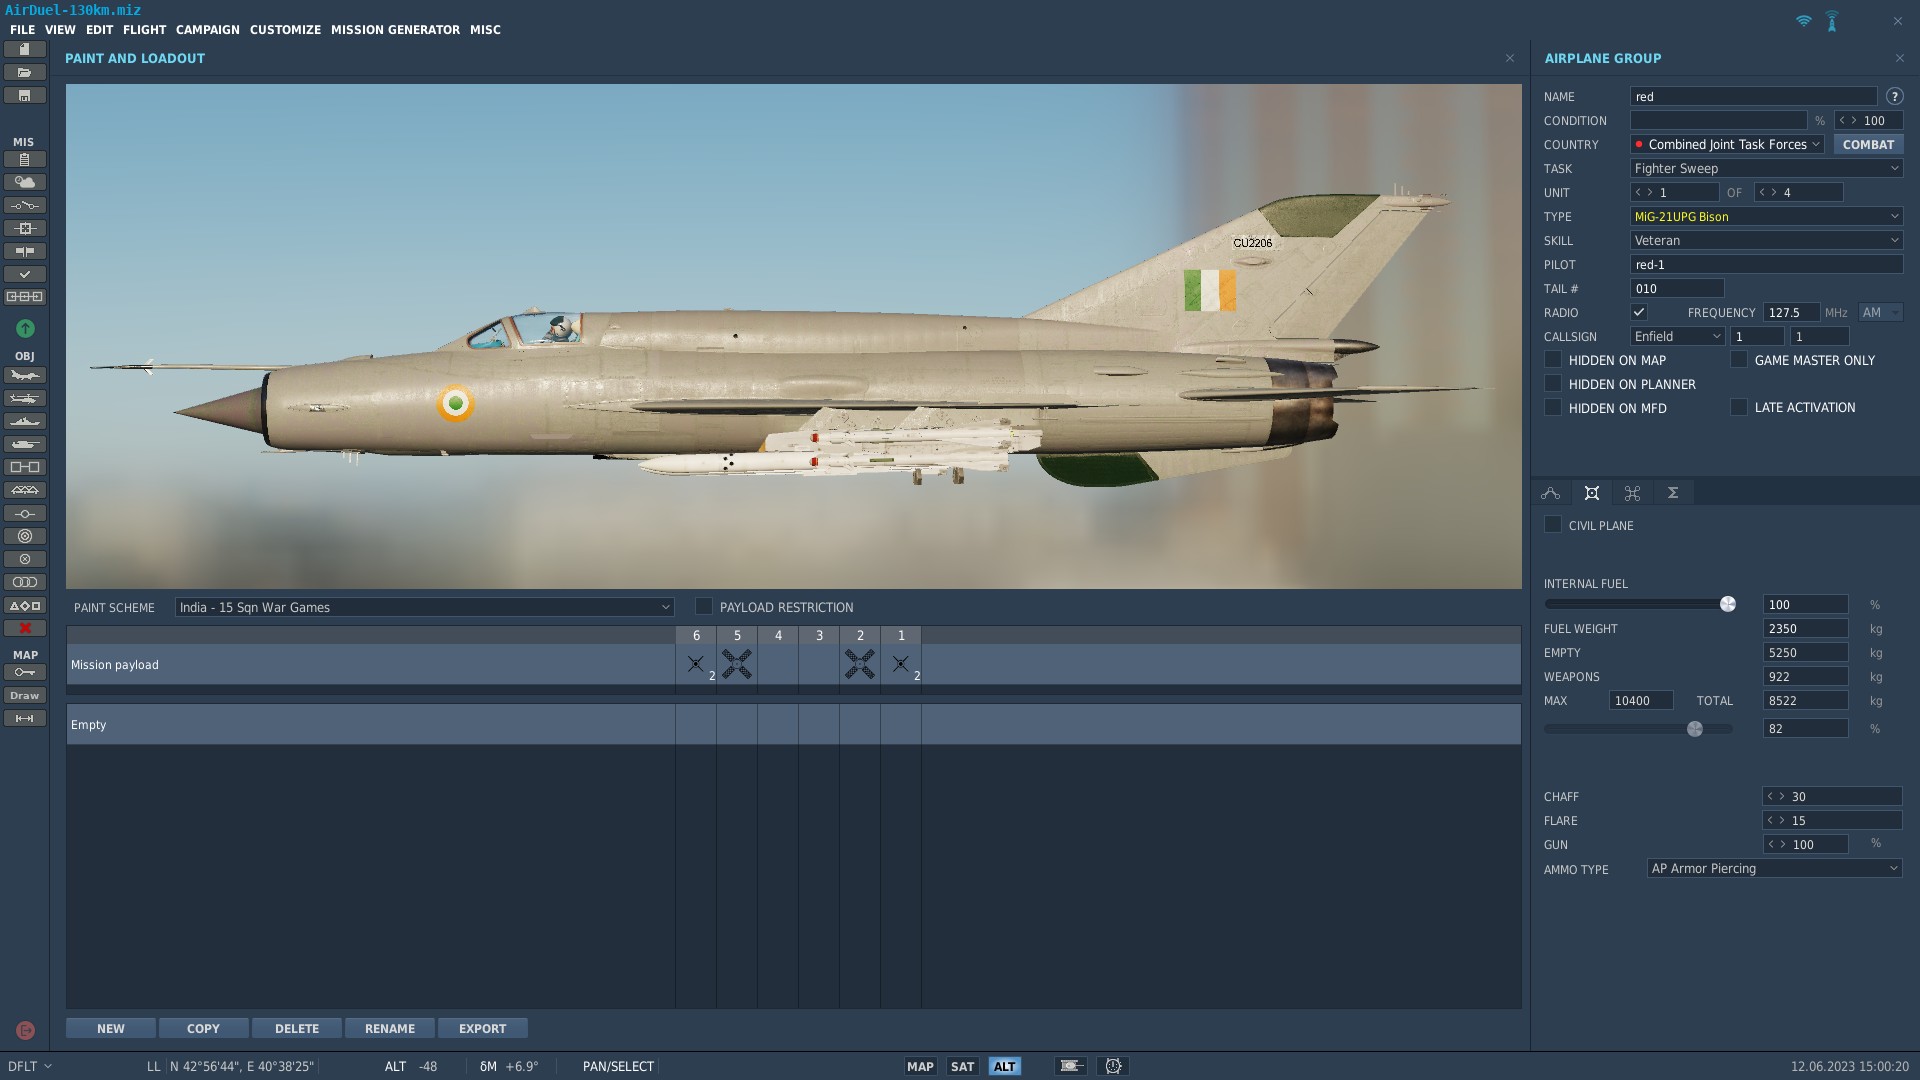
Task: Click the save mission disk icon
Action: pyautogui.click(x=25, y=96)
